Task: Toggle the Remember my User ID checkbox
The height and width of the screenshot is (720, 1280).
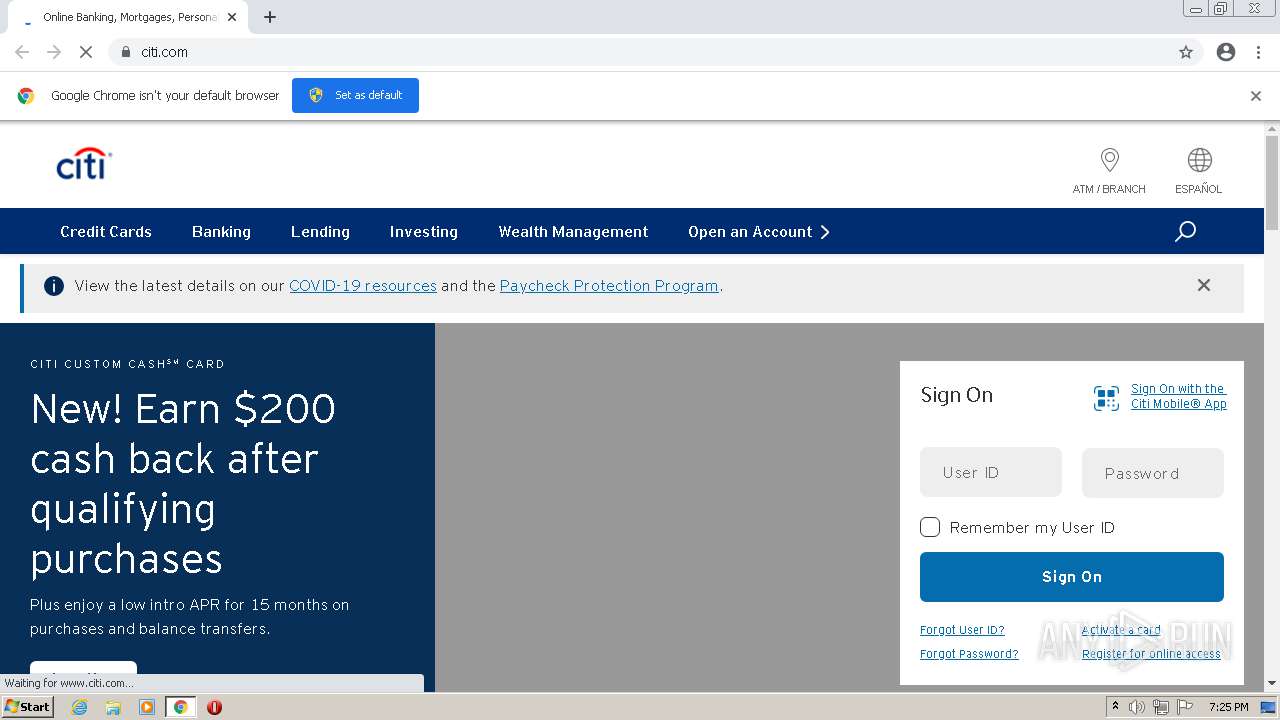Action: (930, 527)
